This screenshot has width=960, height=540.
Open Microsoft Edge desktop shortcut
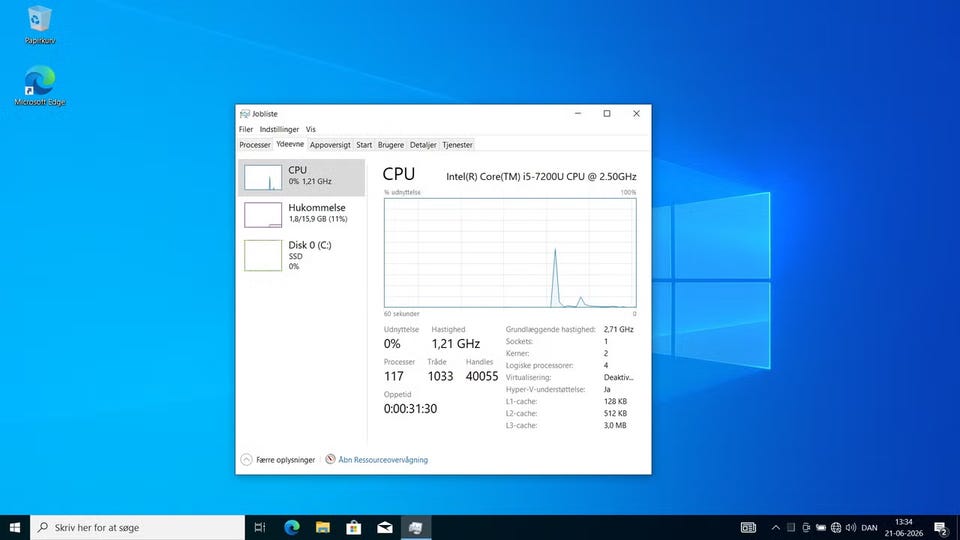click(40, 86)
